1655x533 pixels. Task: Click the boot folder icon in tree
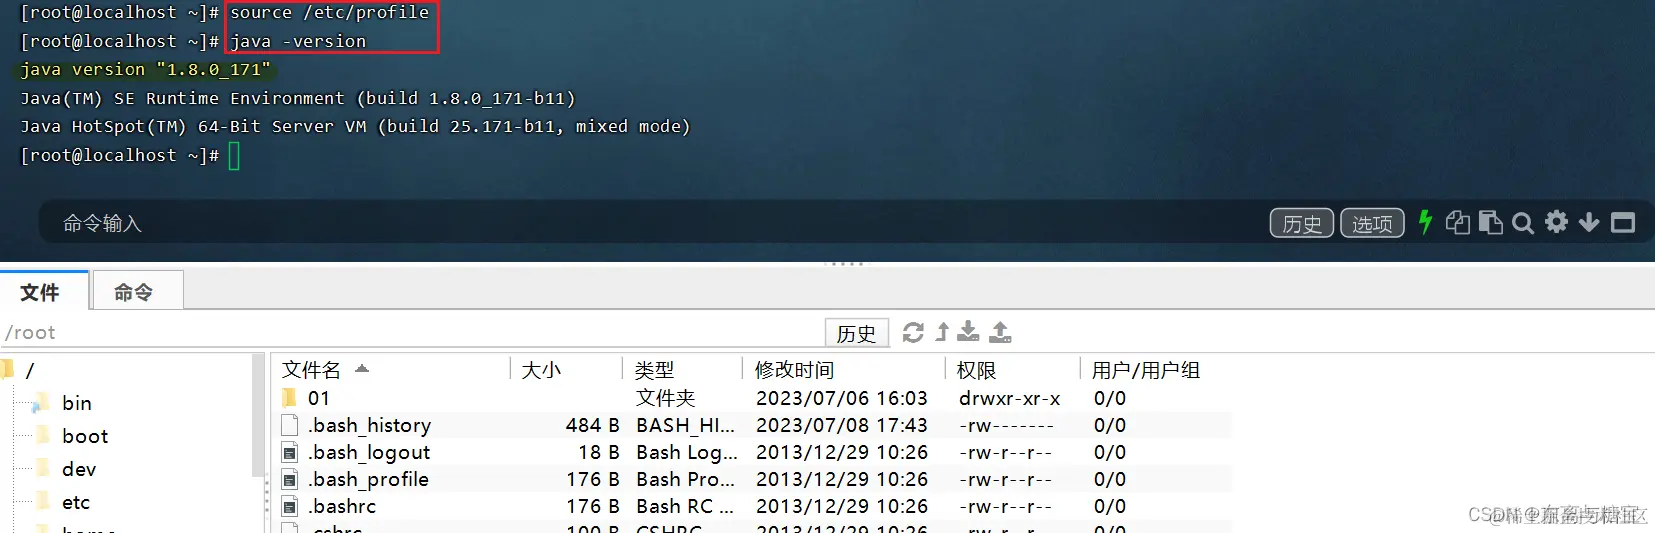pos(42,435)
